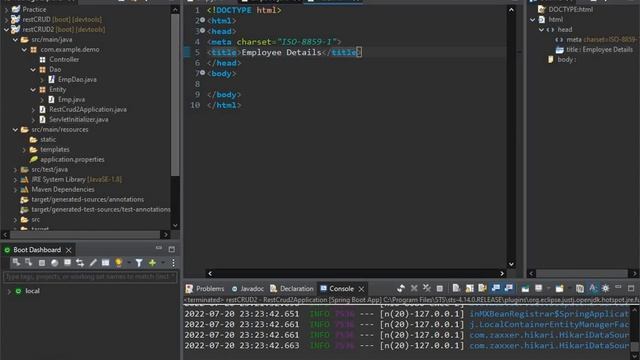Toggle show console on standard out change

(496, 289)
